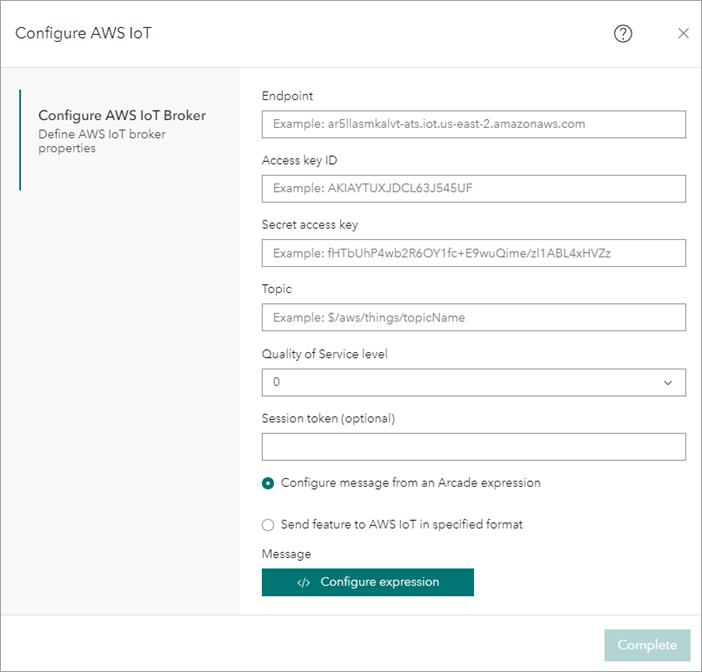The width and height of the screenshot is (702, 672).
Task: Open the Quality of Service level dropdown
Action: [474, 382]
